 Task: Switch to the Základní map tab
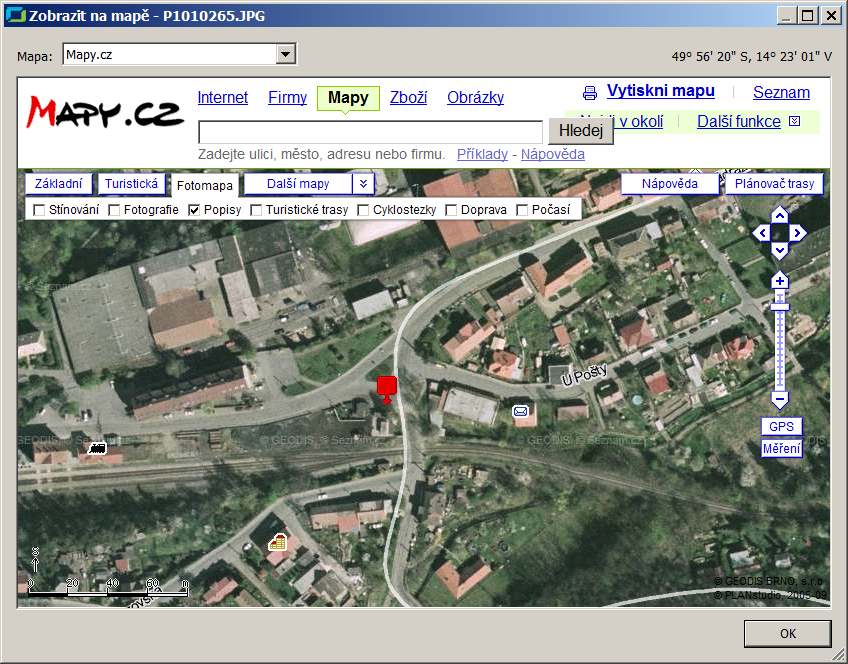tap(59, 184)
